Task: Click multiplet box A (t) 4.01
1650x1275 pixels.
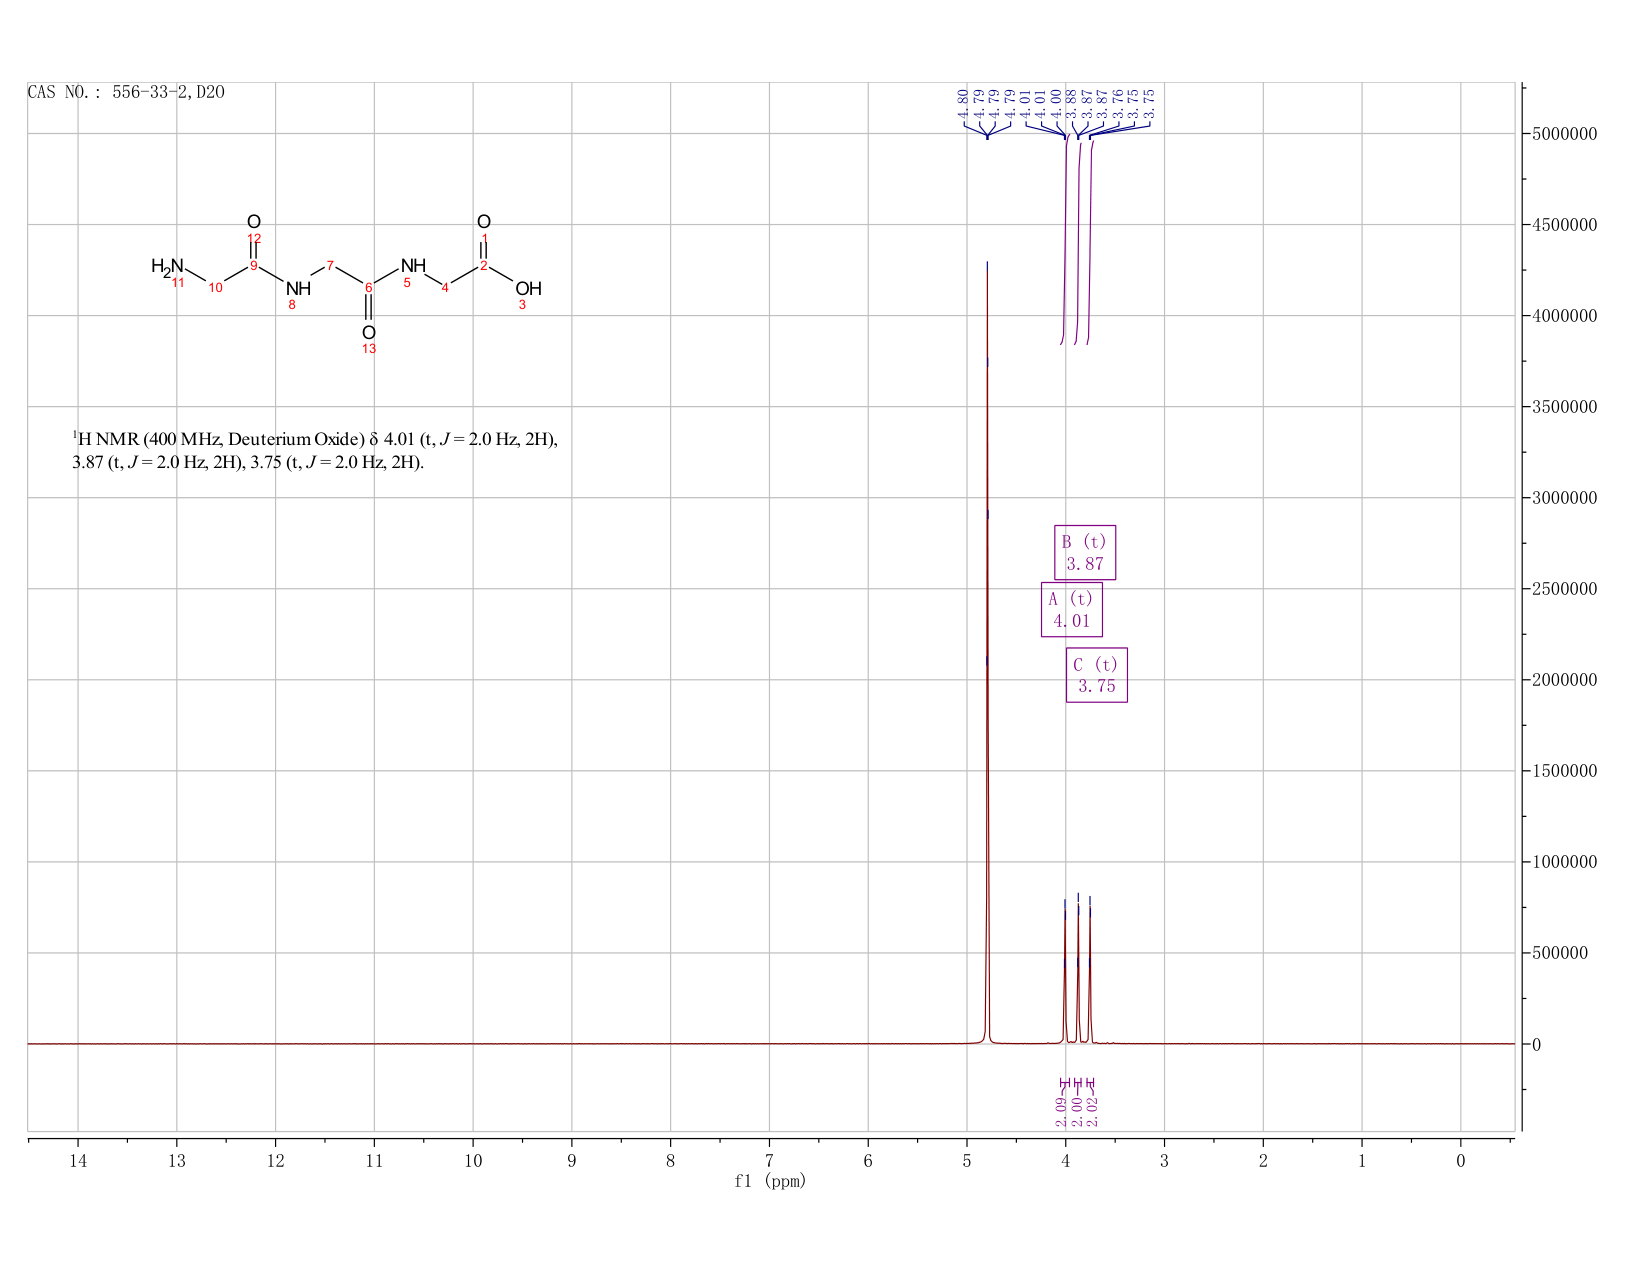Action: pyautogui.click(x=1071, y=609)
